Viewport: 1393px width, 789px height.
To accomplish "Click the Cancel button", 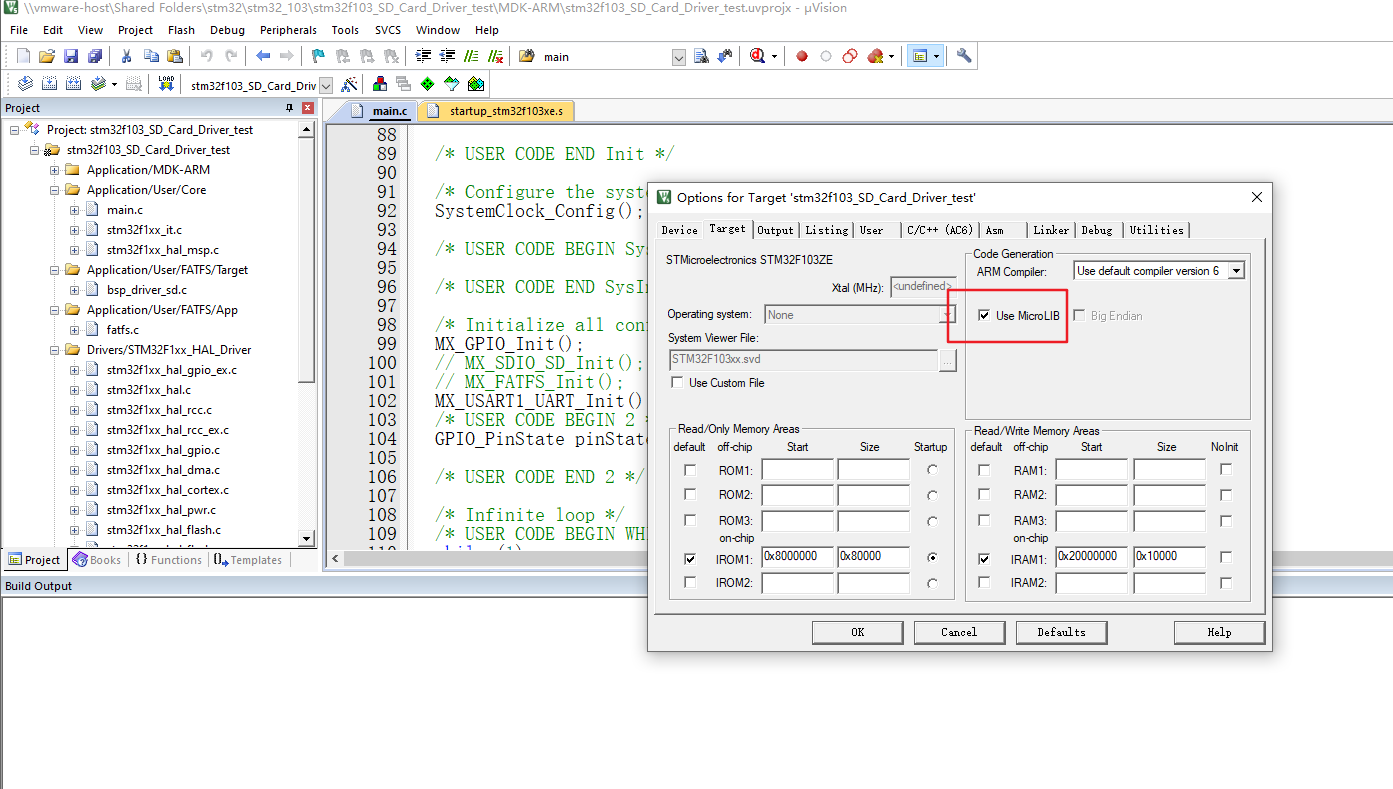I will (x=959, y=632).
